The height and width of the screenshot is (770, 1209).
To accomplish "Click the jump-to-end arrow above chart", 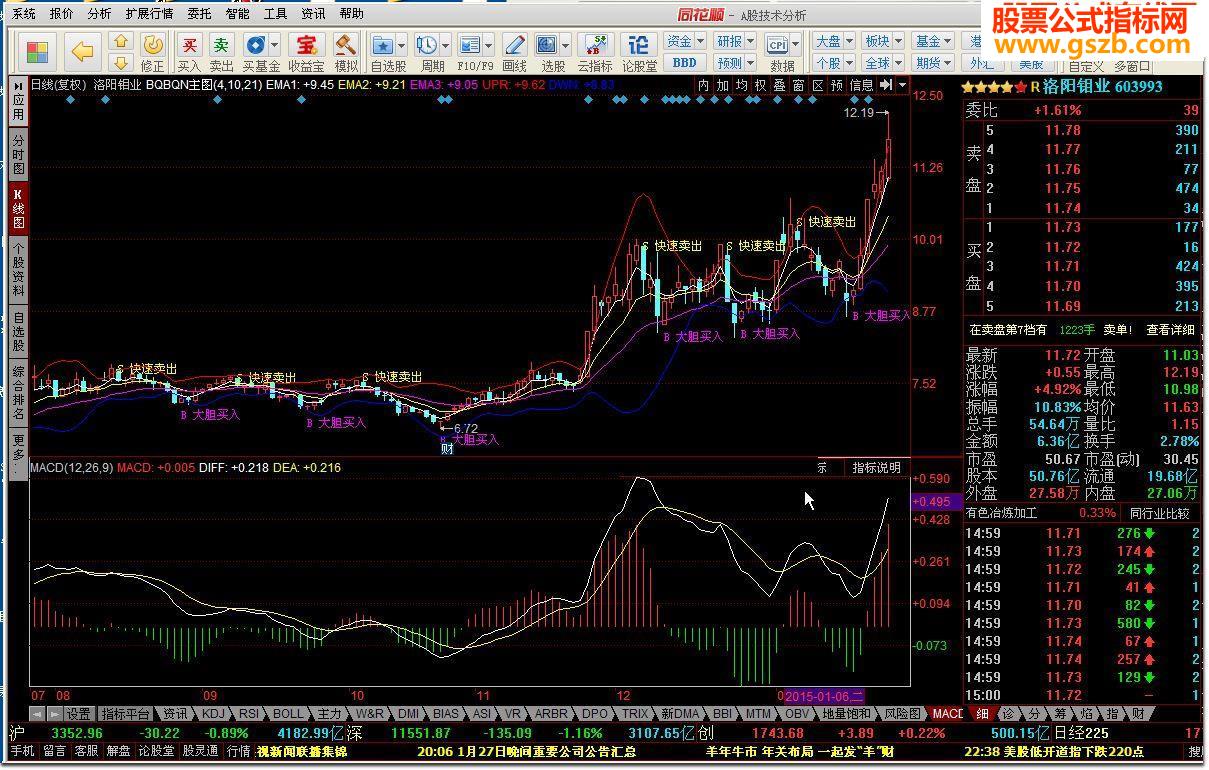I will click(886, 86).
